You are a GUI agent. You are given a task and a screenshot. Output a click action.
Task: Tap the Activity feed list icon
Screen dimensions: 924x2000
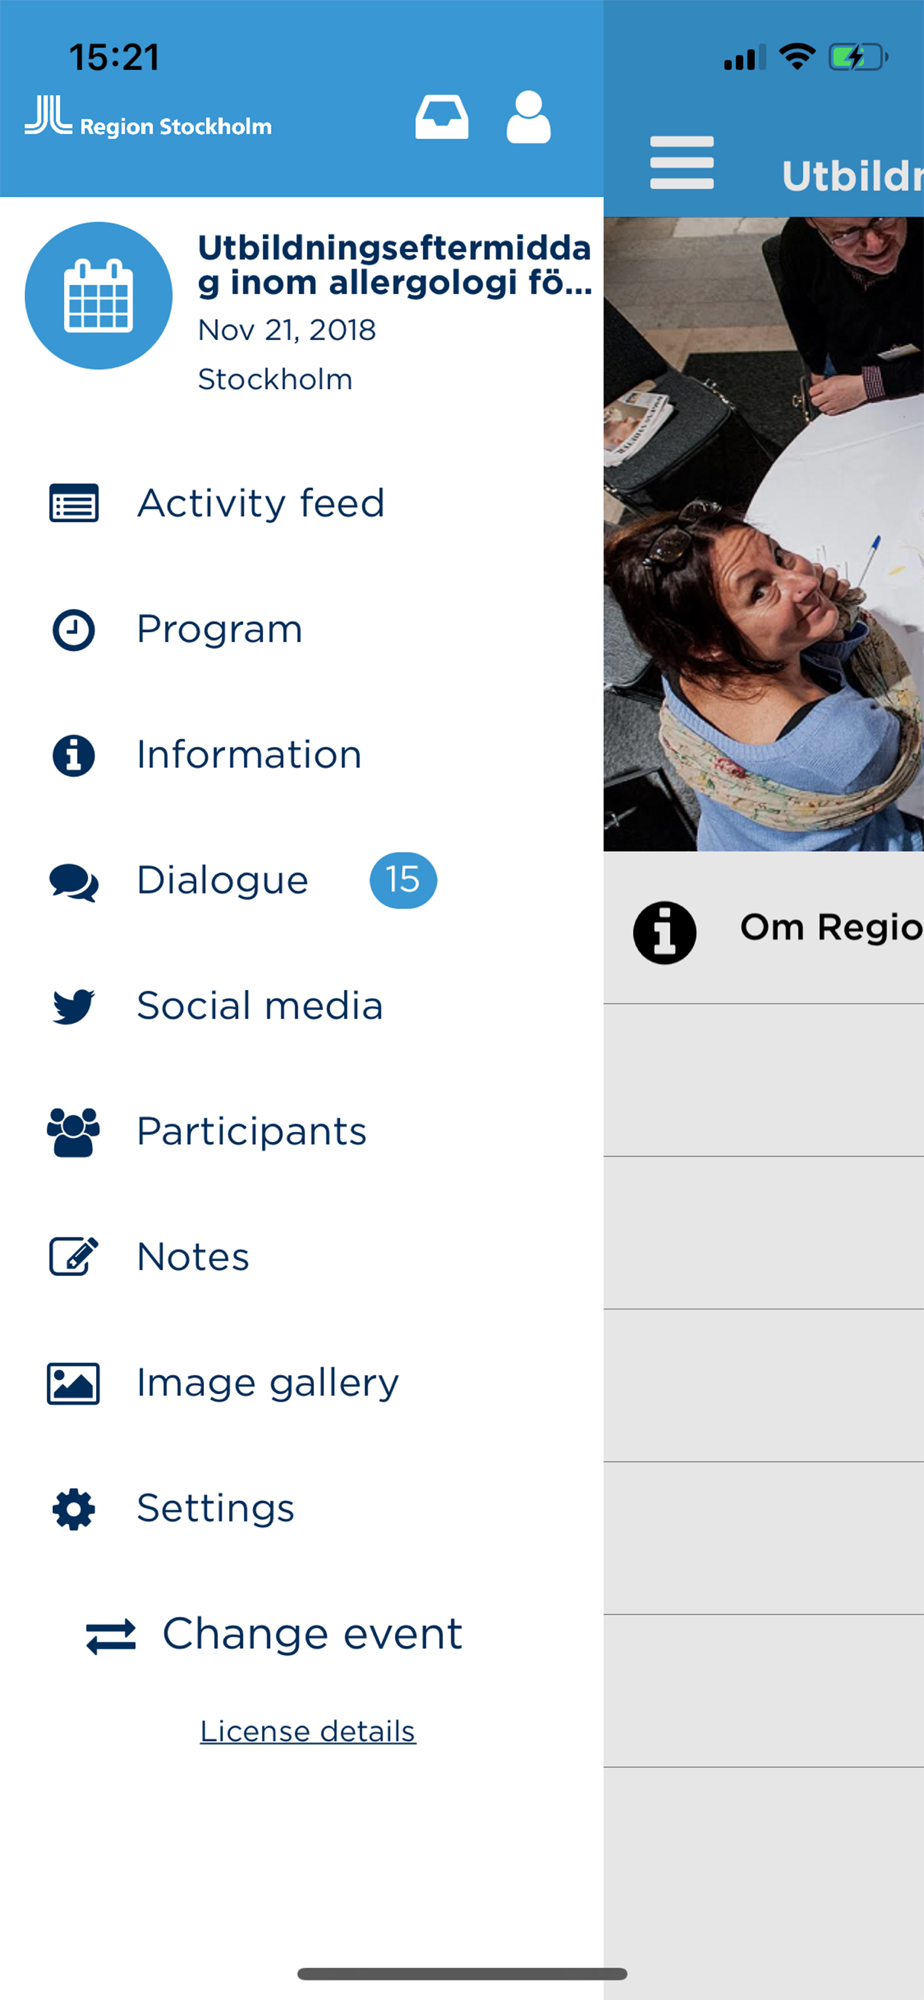point(74,503)
